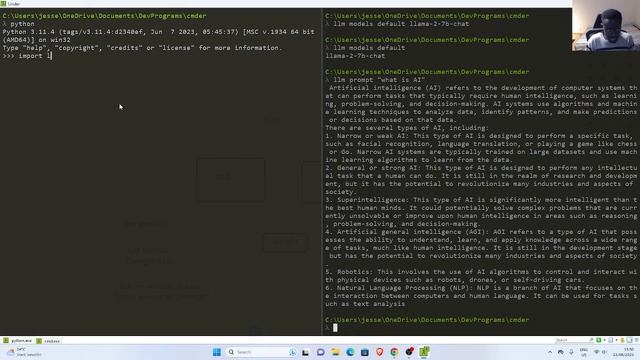Click the Python 3.11.4 version line

point(158,32)
